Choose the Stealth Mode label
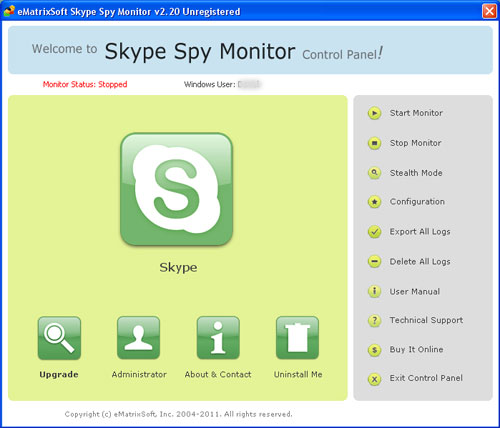This screenshot has width=500, height=428. pyautogui.click(x=416, y=173)
